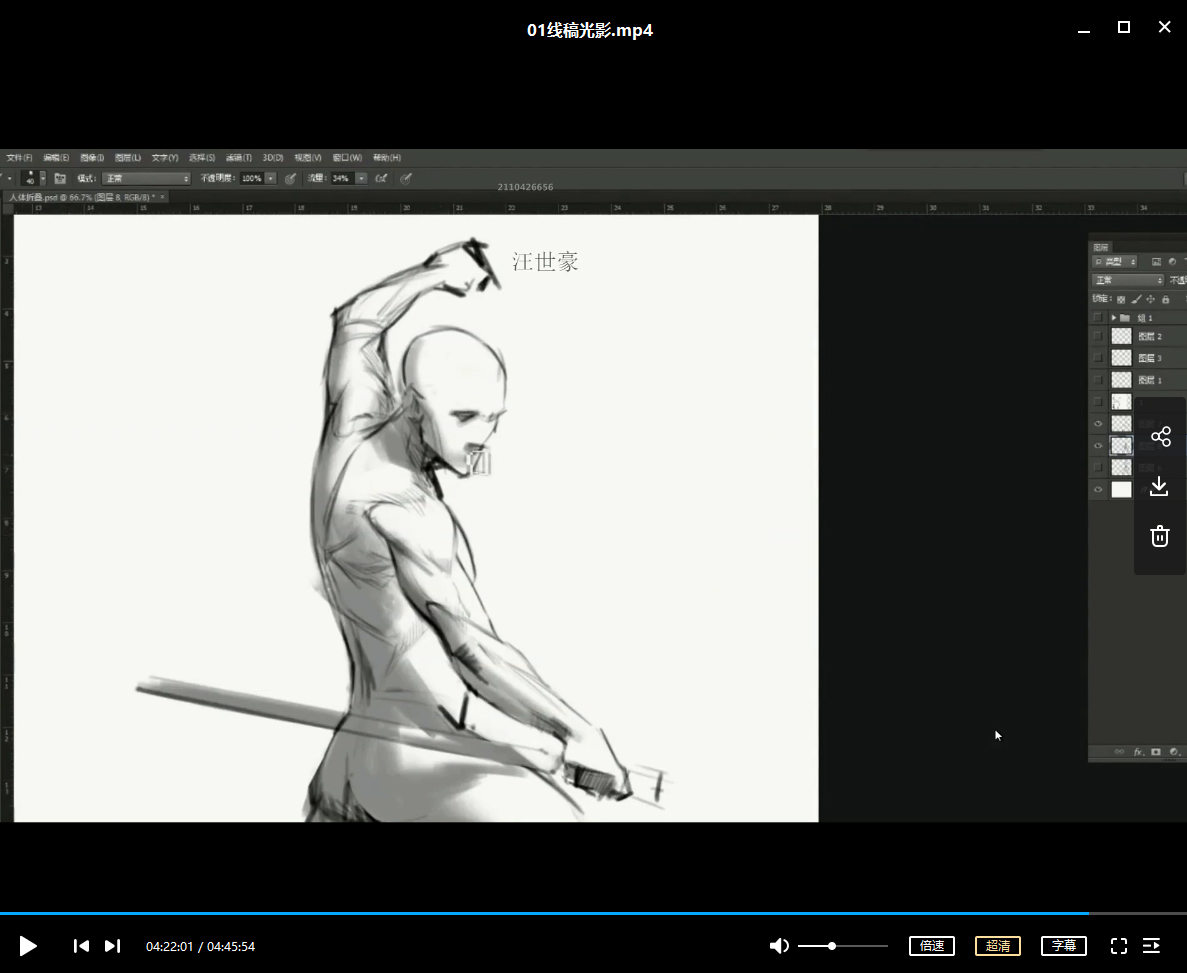Open the 倍速 playback speed options
Viewport: 1187px width, 973px height.
pos(932,946)
